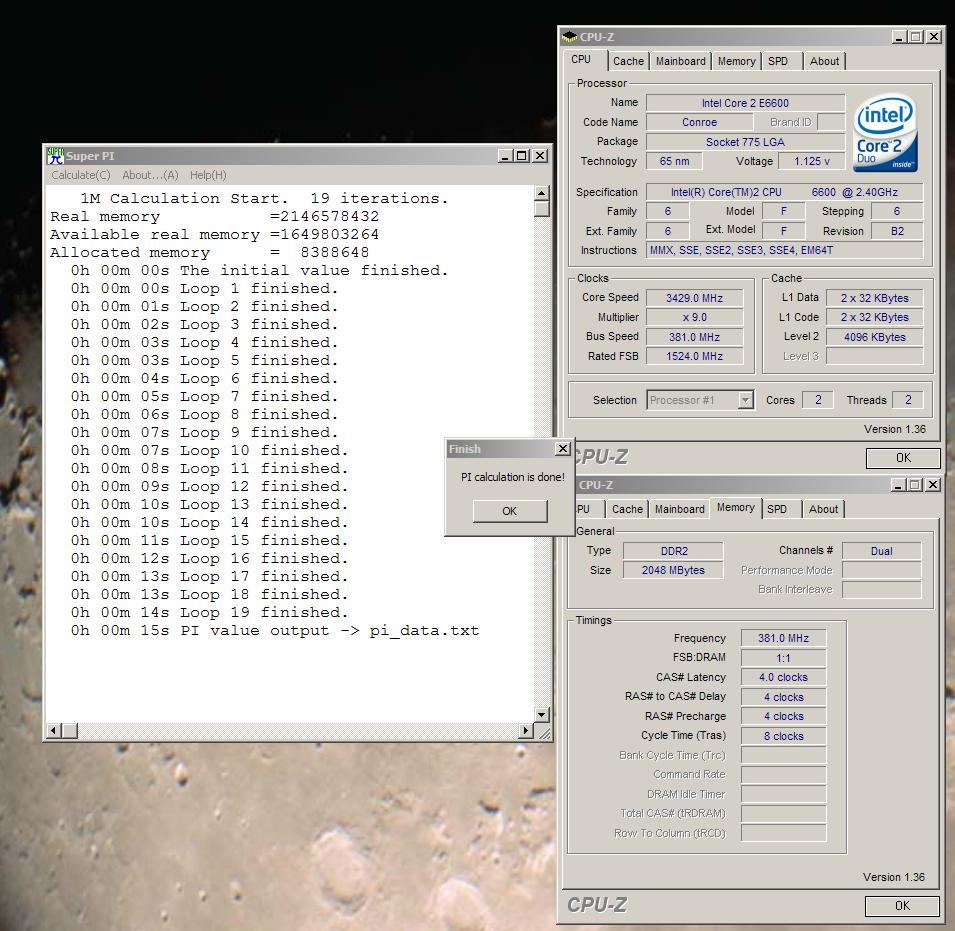This screenshot has width=955, height=931.
Task: Click the 'Loop 19 finished.' line
Action: tap(264, 613)
